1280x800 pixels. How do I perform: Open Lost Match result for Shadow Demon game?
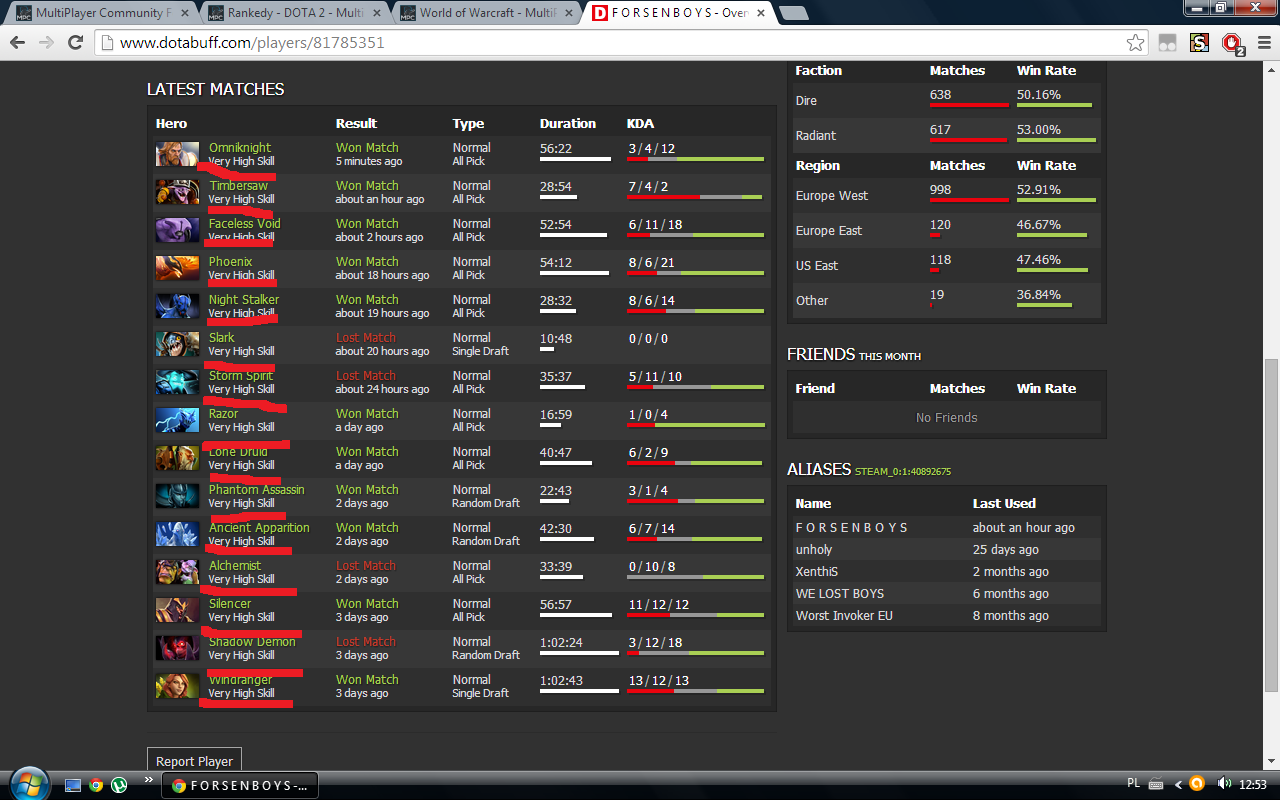(366, 642)
